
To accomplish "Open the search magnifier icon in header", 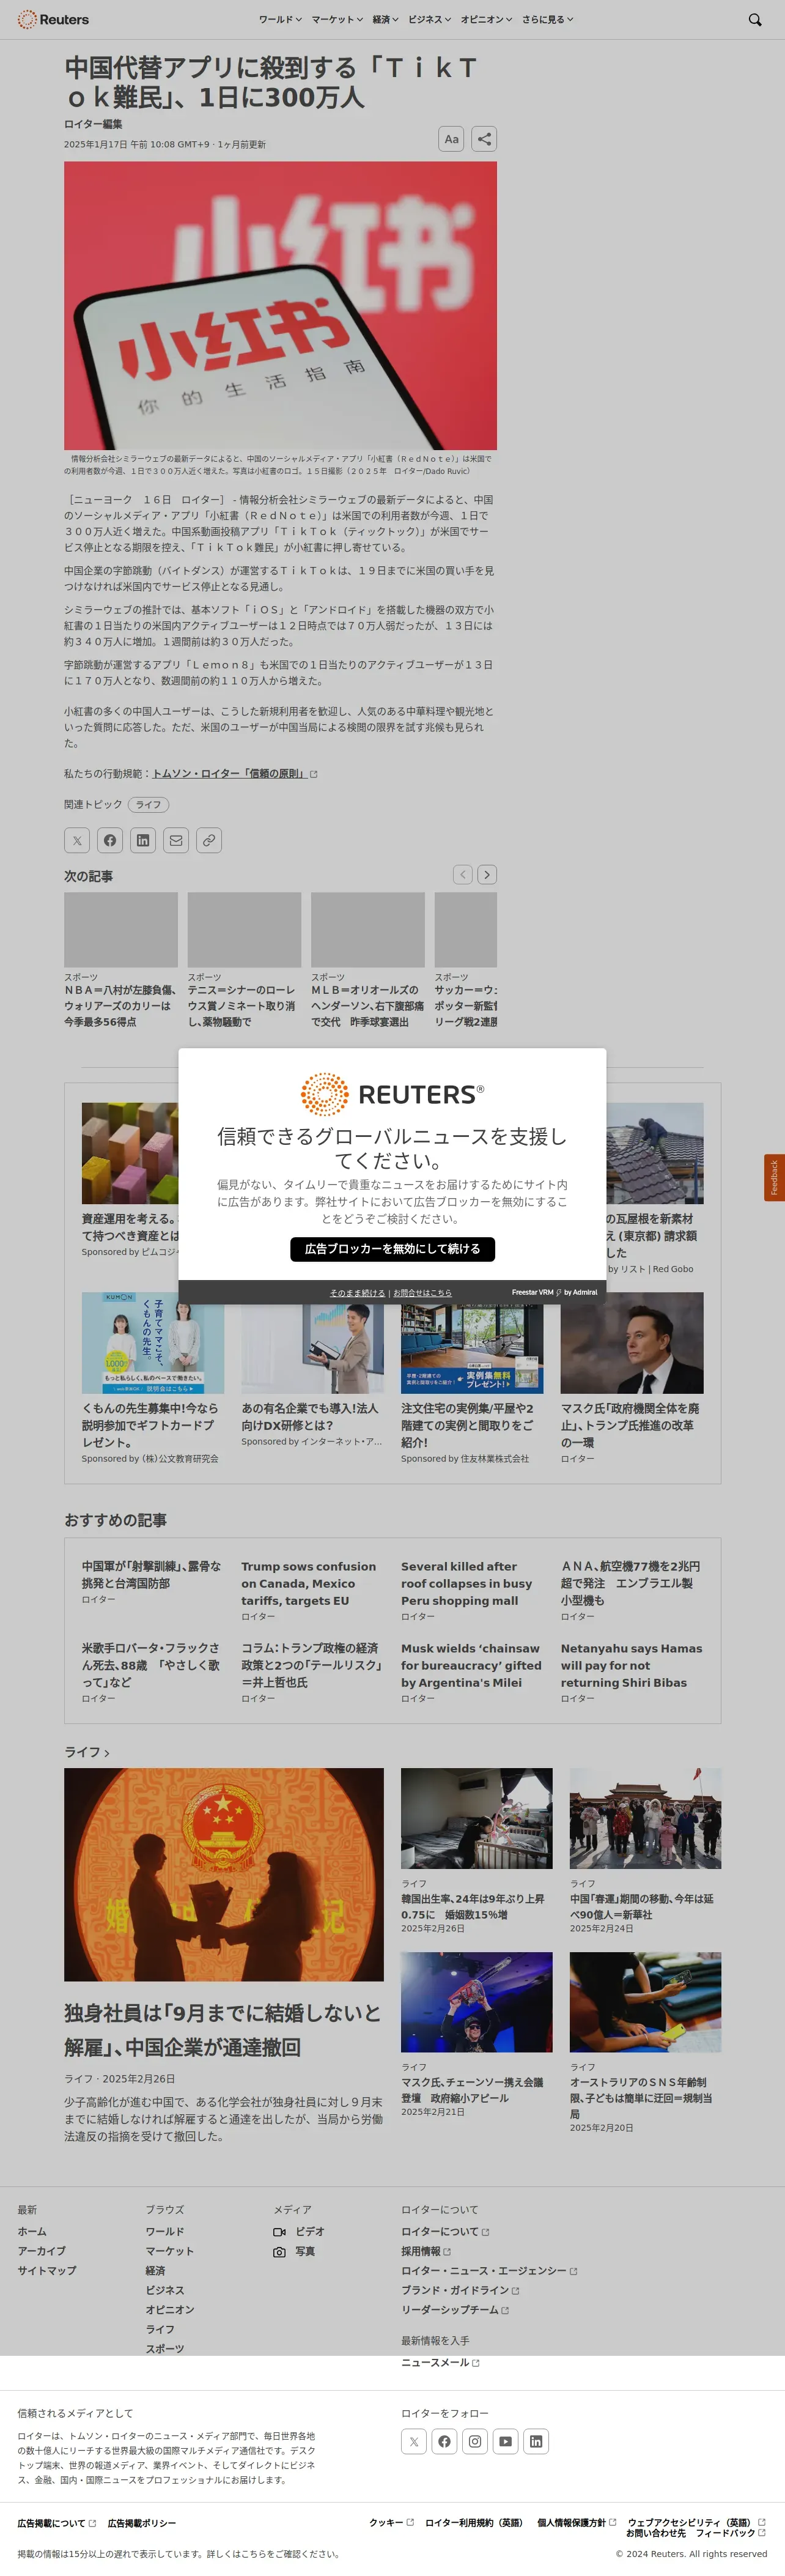I will (755, 19).
